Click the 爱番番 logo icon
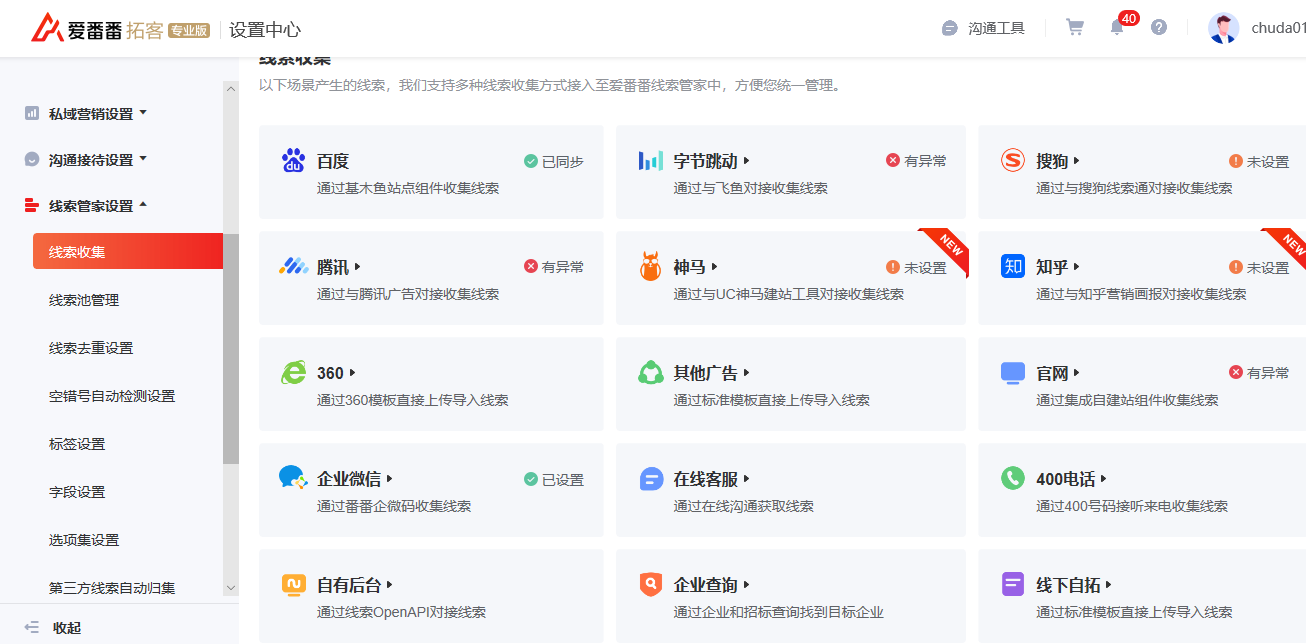The height and width of the screenshot is (644, 1306). pos(46,29)
